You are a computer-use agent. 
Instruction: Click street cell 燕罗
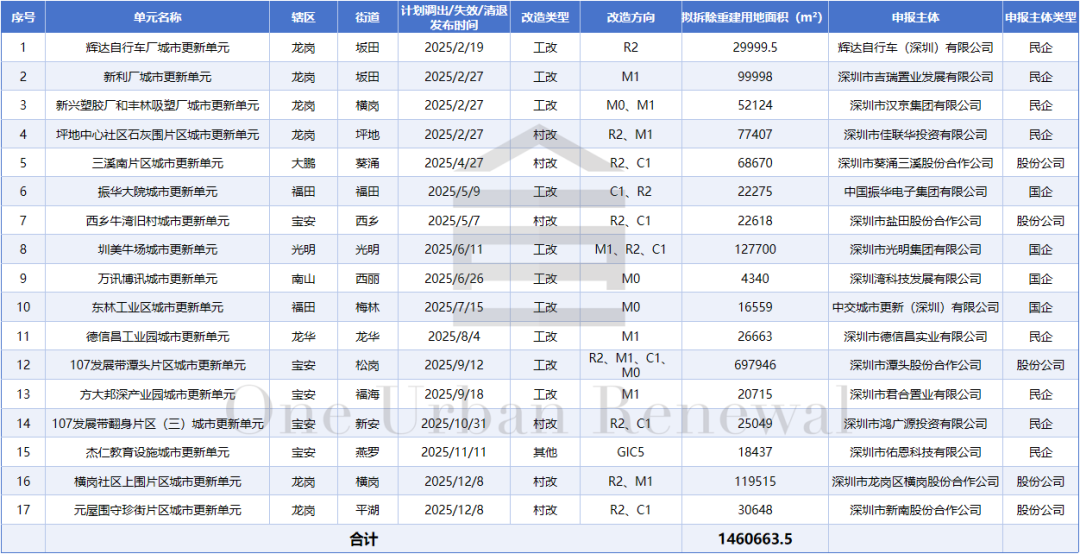[367, 453]
